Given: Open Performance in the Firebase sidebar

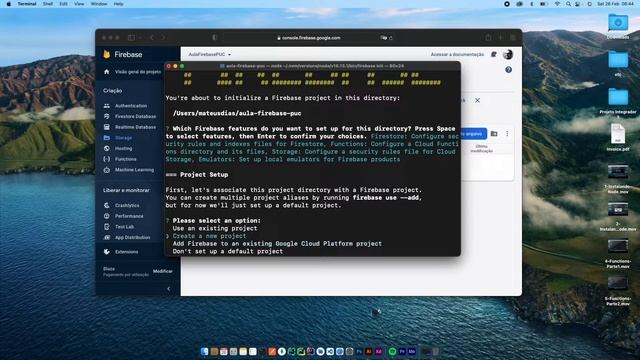Looking at the screenshot, I should pyautogui.click(x=129, y=216).
